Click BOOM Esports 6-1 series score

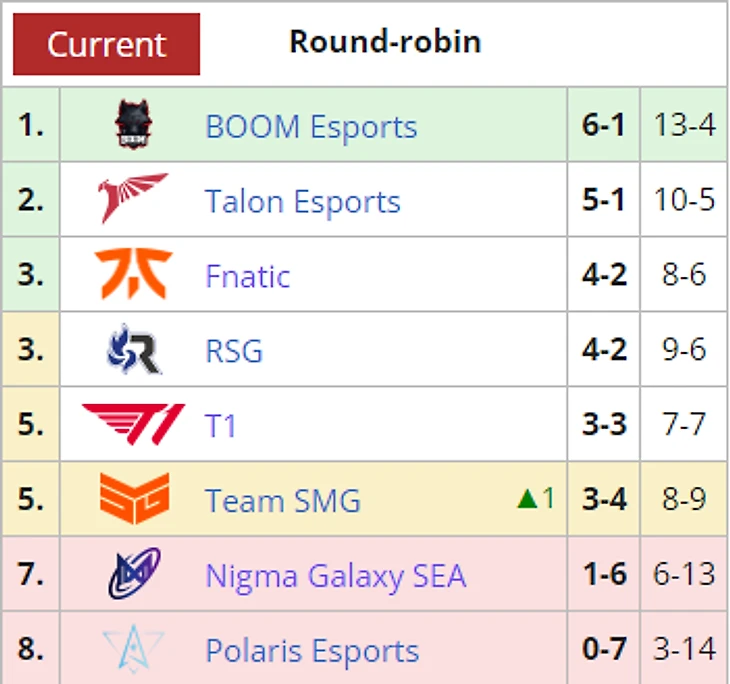tap(603, 125)
